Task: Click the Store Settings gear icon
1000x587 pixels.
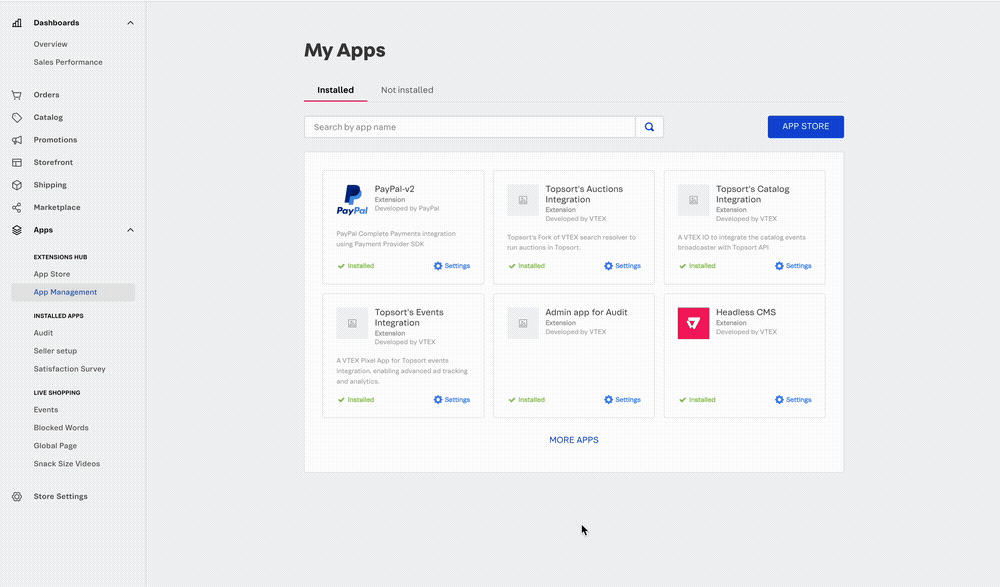Action: (16, 496)
